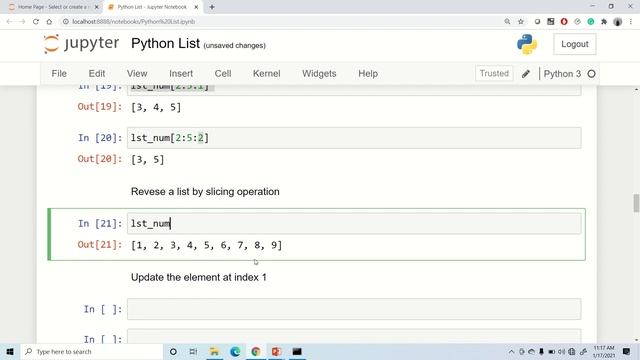Click the taskbar clock showing 11:17 AM

(x=604, y=351)
